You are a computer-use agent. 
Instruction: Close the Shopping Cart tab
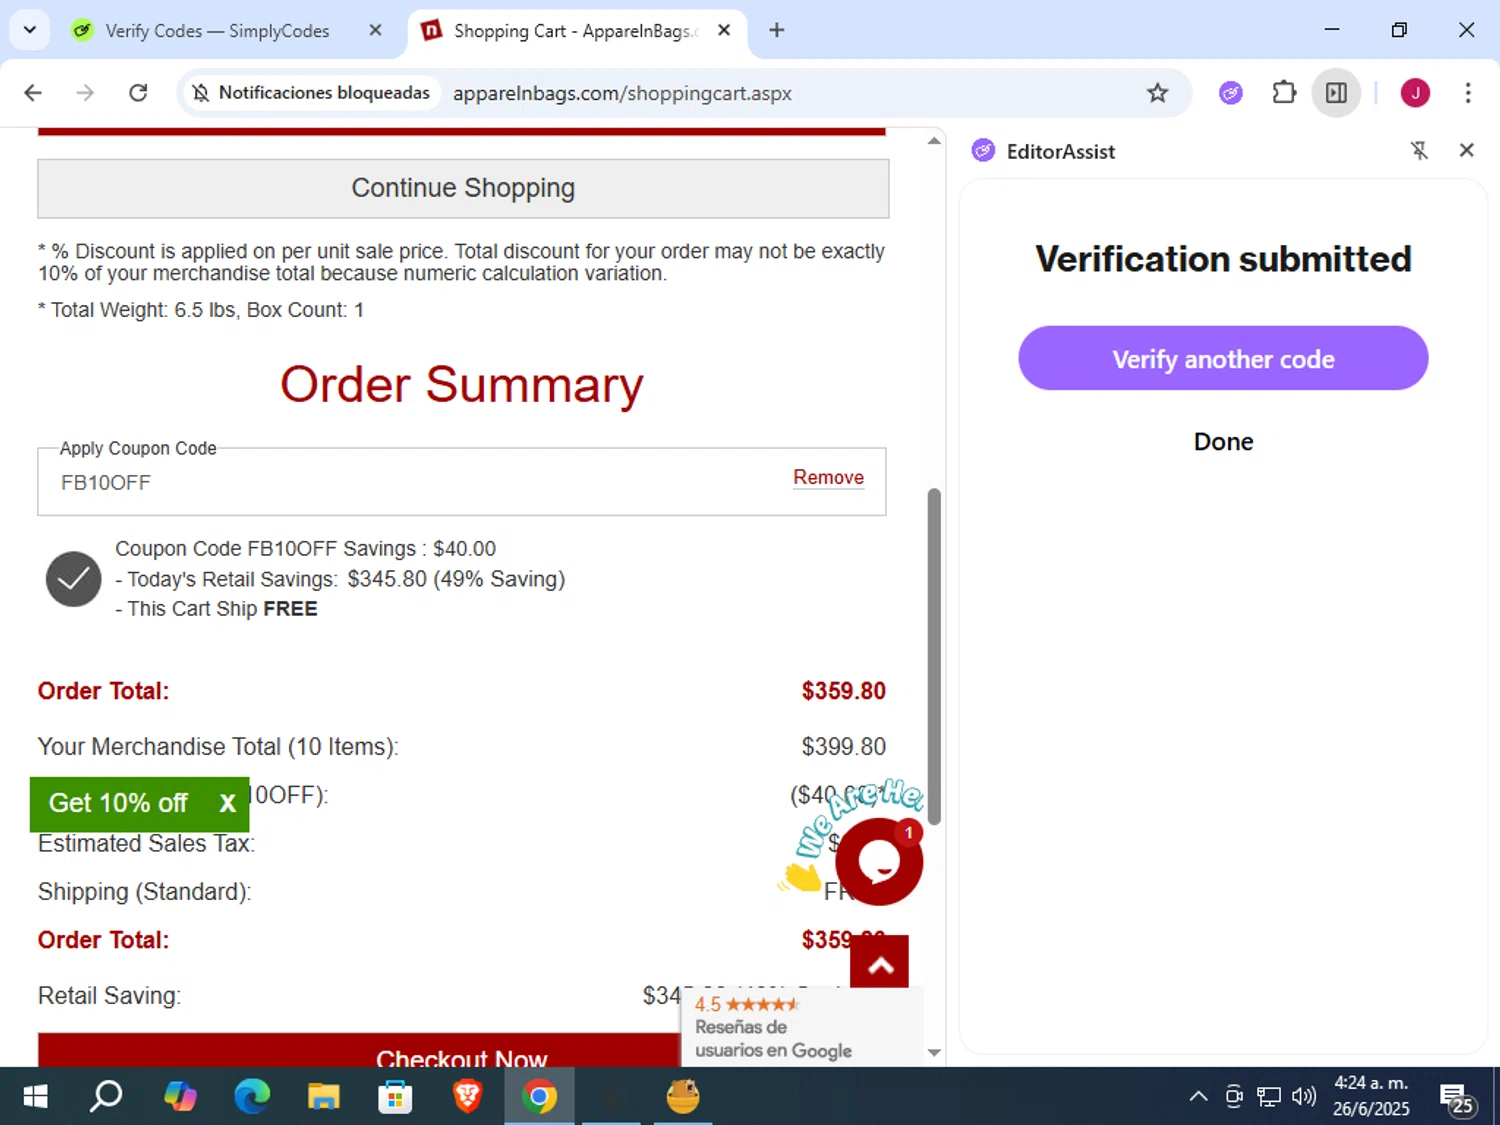click(724, 31)
